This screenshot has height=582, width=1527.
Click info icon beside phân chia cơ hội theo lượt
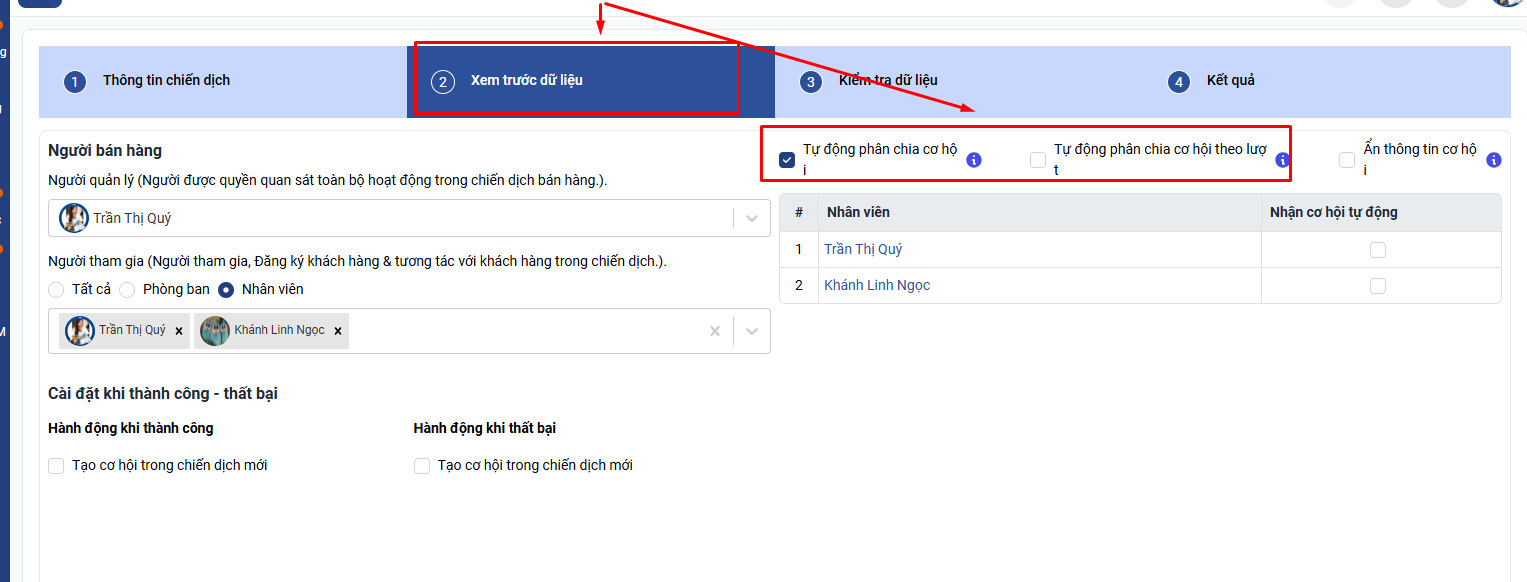tap(1282, 160)
